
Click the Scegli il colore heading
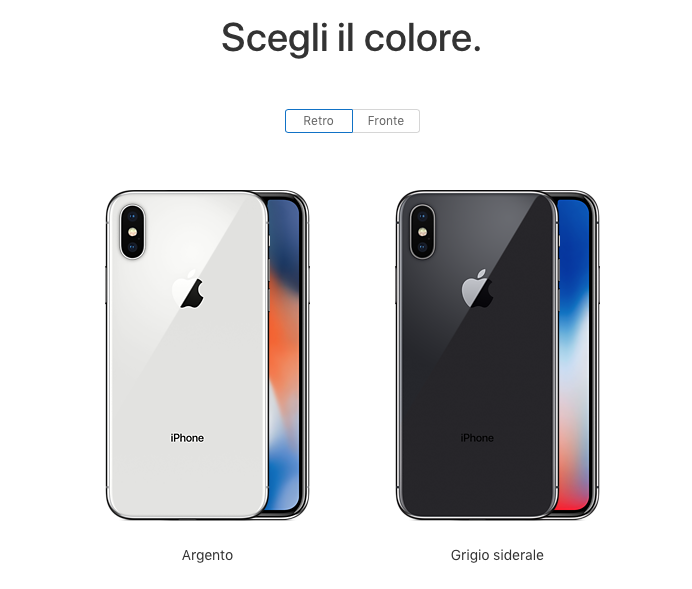[x=351, y=38]
